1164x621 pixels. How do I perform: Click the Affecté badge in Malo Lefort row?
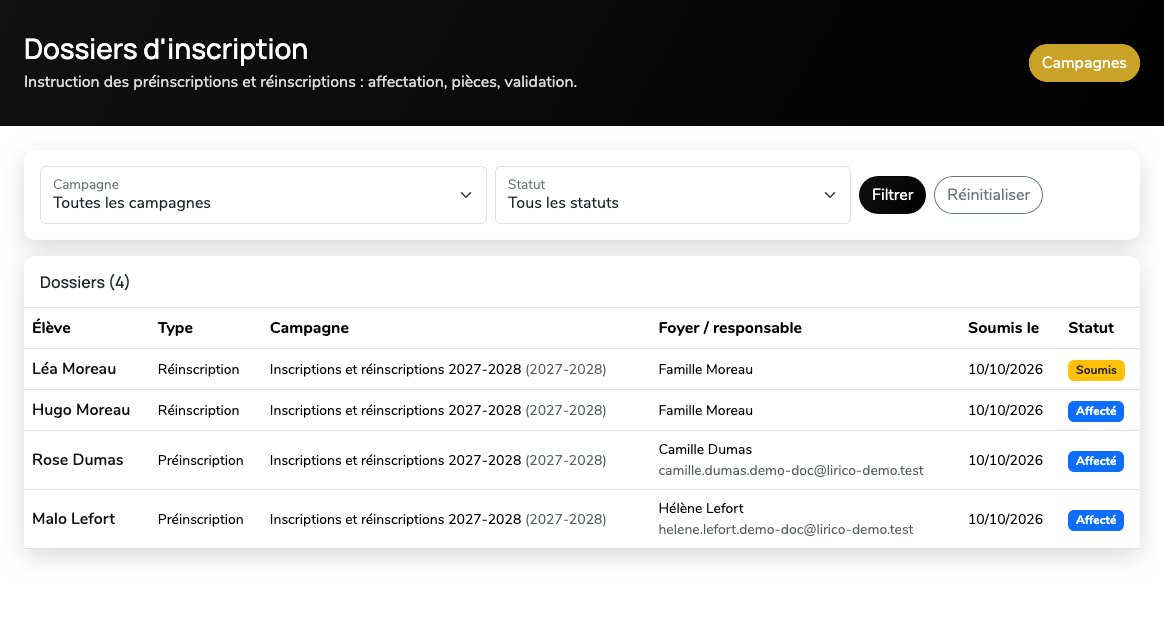click(1096, 520)
